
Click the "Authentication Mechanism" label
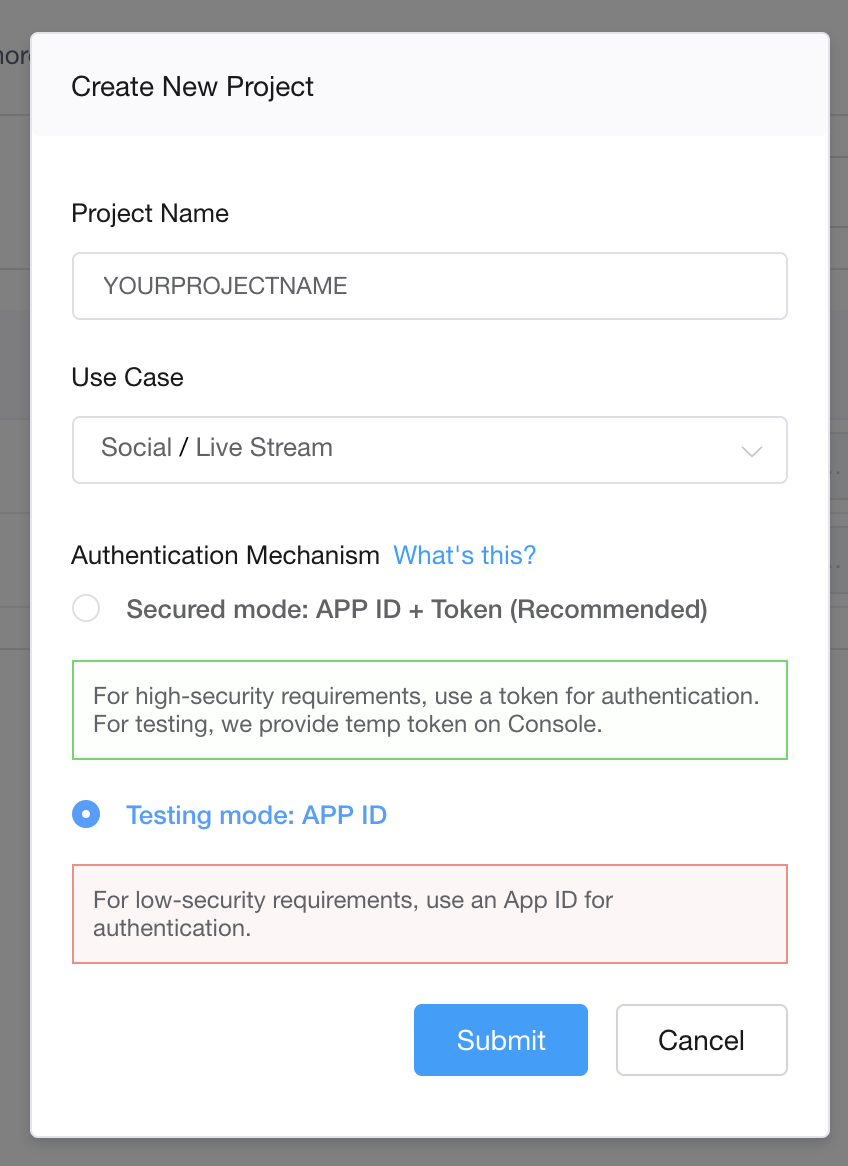pyautogui.click(x=225, y=555)
